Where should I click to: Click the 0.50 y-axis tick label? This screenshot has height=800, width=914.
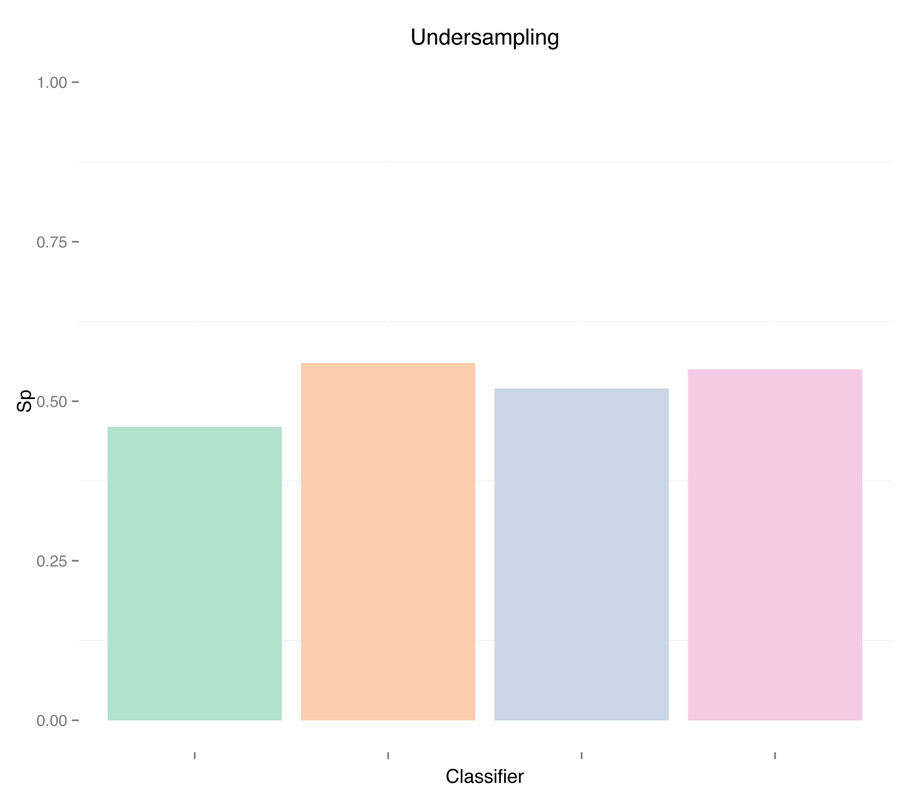(x=52, y=402)
